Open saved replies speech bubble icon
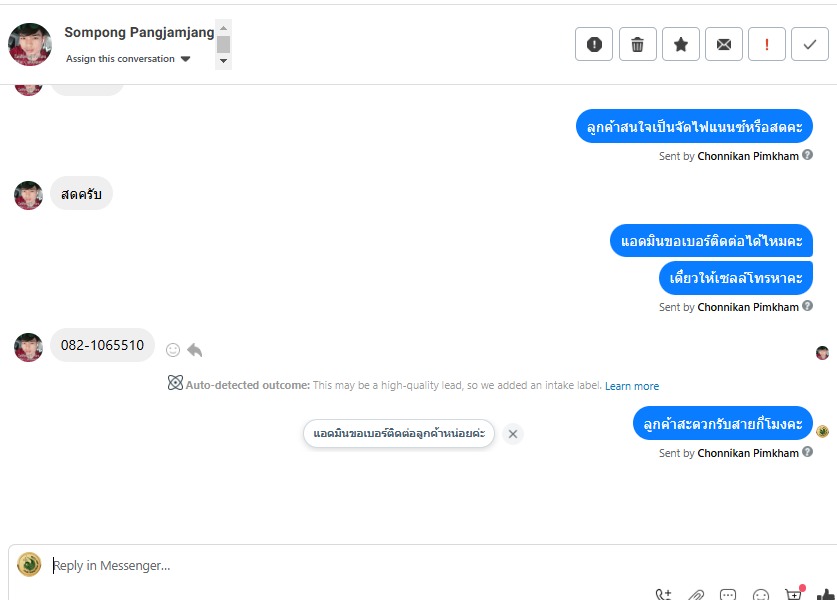This screenshot has height=600, width=837. pyautogui.click(x=728, y=594)
